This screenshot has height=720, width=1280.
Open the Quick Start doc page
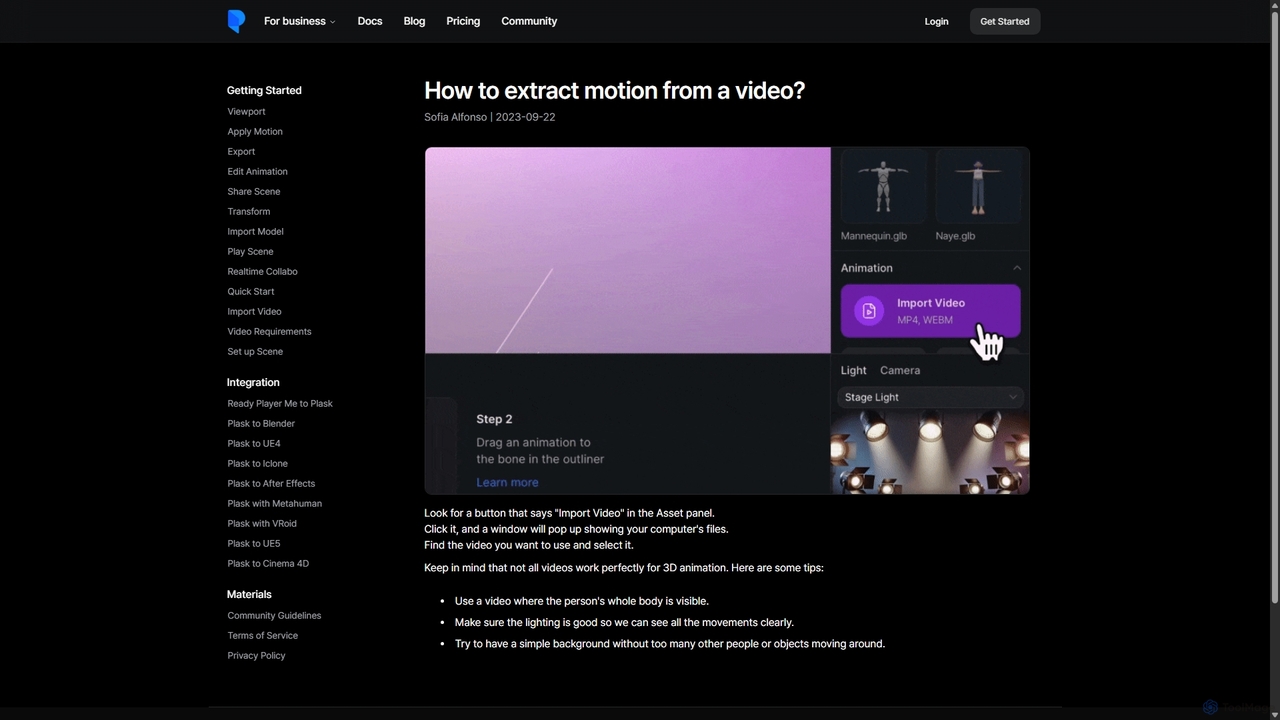(251, 292)
